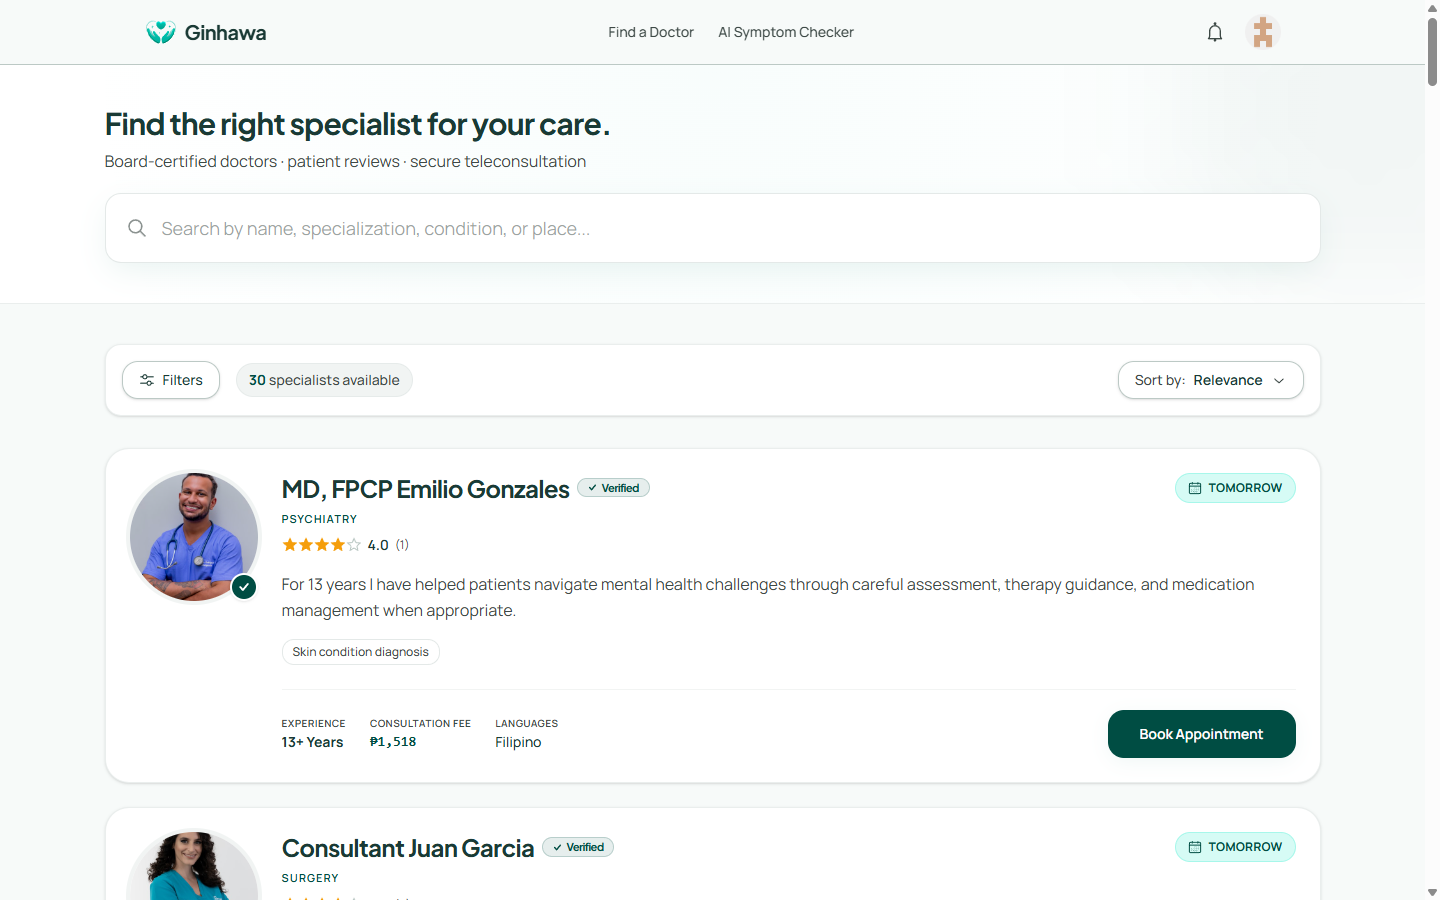The height and width of the screenshot is (900, 1440).
Task: Open the AI Symptom Checker
Action: 786,32
